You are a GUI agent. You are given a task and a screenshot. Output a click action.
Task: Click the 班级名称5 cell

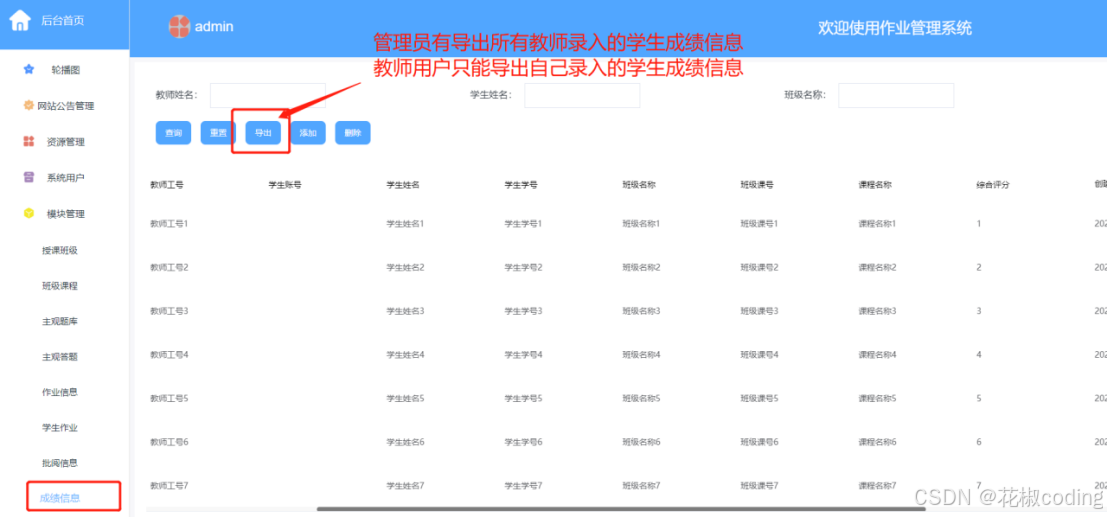(641, 398)
